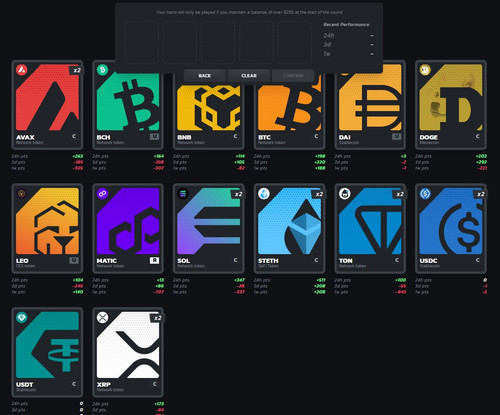
Task: Click the x2 multiplier on XRP card
Action: [158, 318]
